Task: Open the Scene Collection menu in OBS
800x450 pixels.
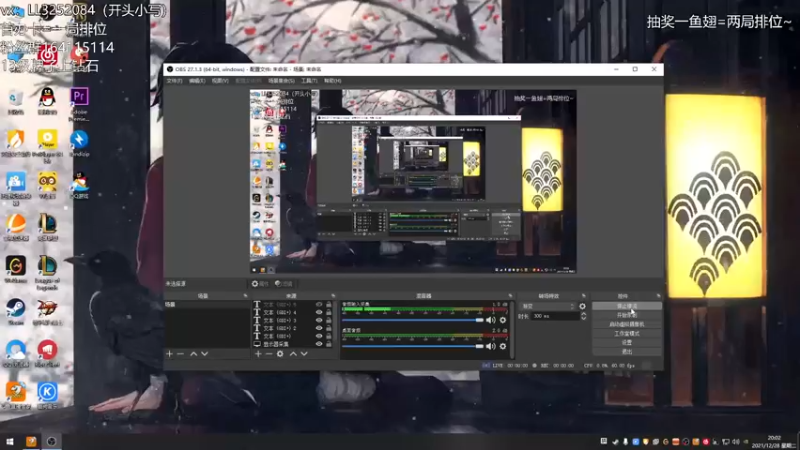Action: click(x=281, y=81)
